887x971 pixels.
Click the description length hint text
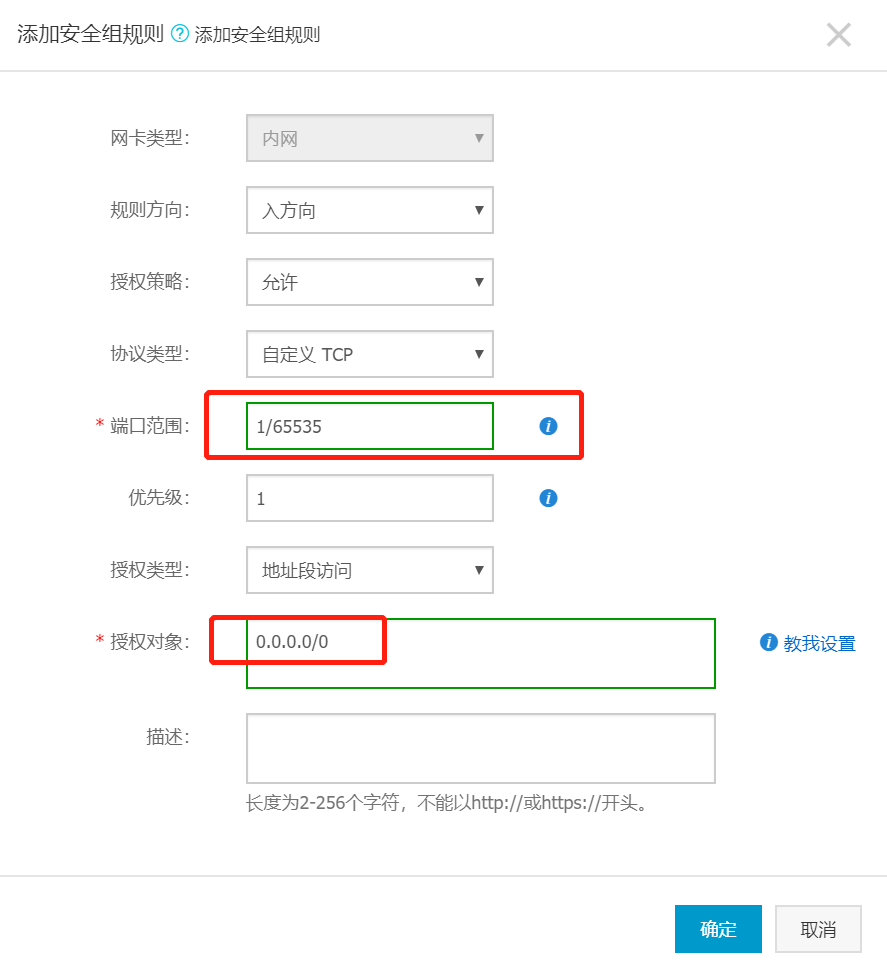pos(447,803)
